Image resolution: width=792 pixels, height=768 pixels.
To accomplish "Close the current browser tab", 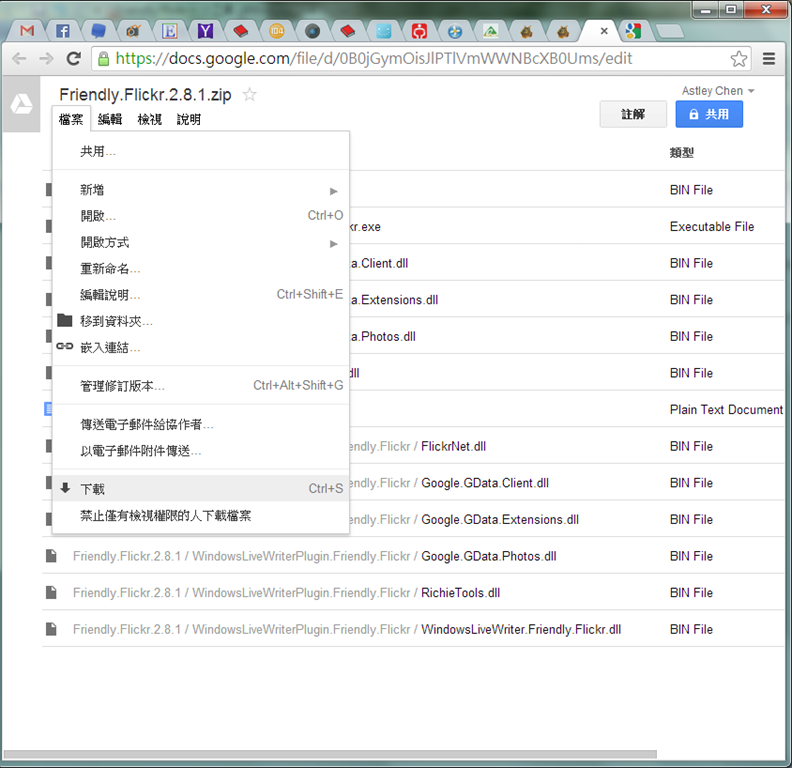I will 604,31.
